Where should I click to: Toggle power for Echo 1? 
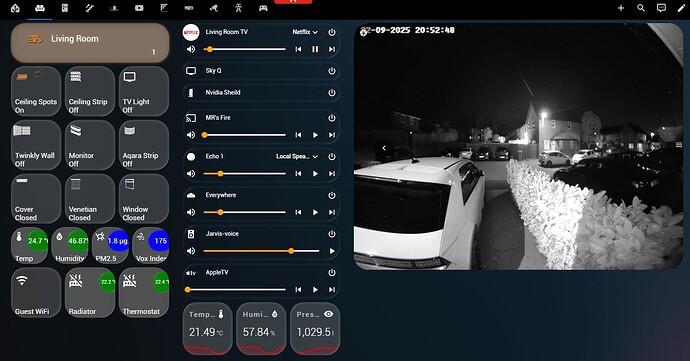pyautogui.click(x=332, y=157)
